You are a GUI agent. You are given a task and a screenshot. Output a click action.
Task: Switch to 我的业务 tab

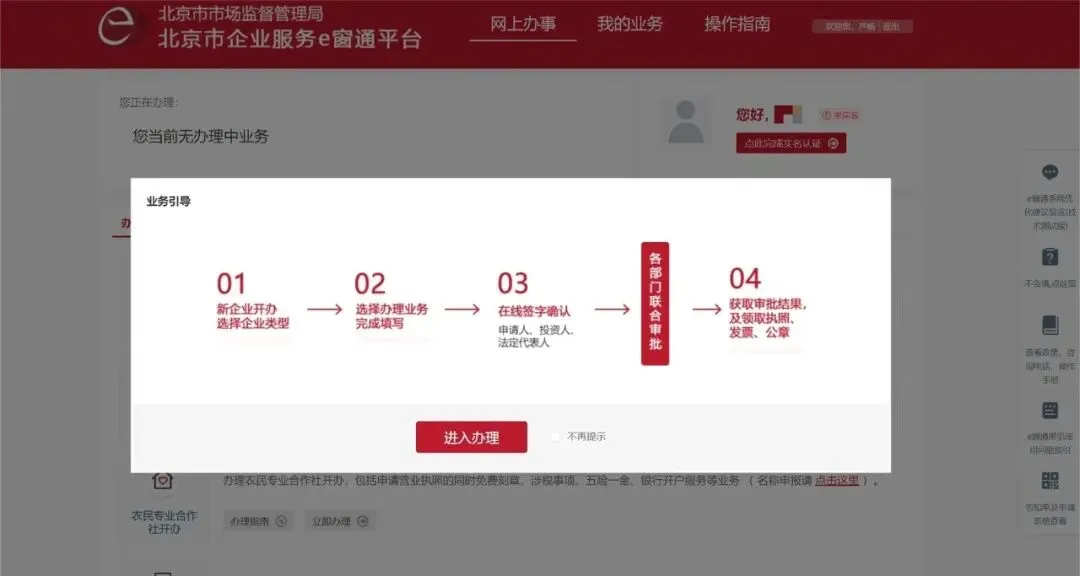click(x=630, y=24)
